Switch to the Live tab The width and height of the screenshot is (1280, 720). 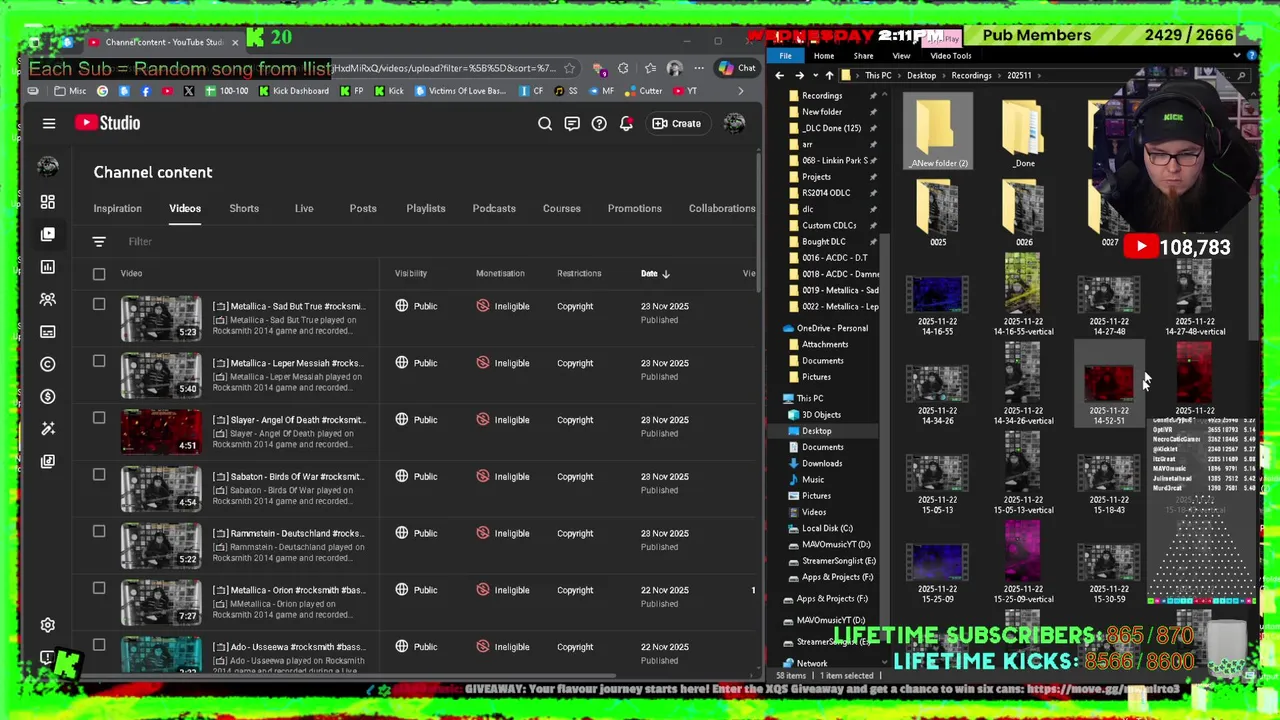pyautogui.click(x=304, y=208)
